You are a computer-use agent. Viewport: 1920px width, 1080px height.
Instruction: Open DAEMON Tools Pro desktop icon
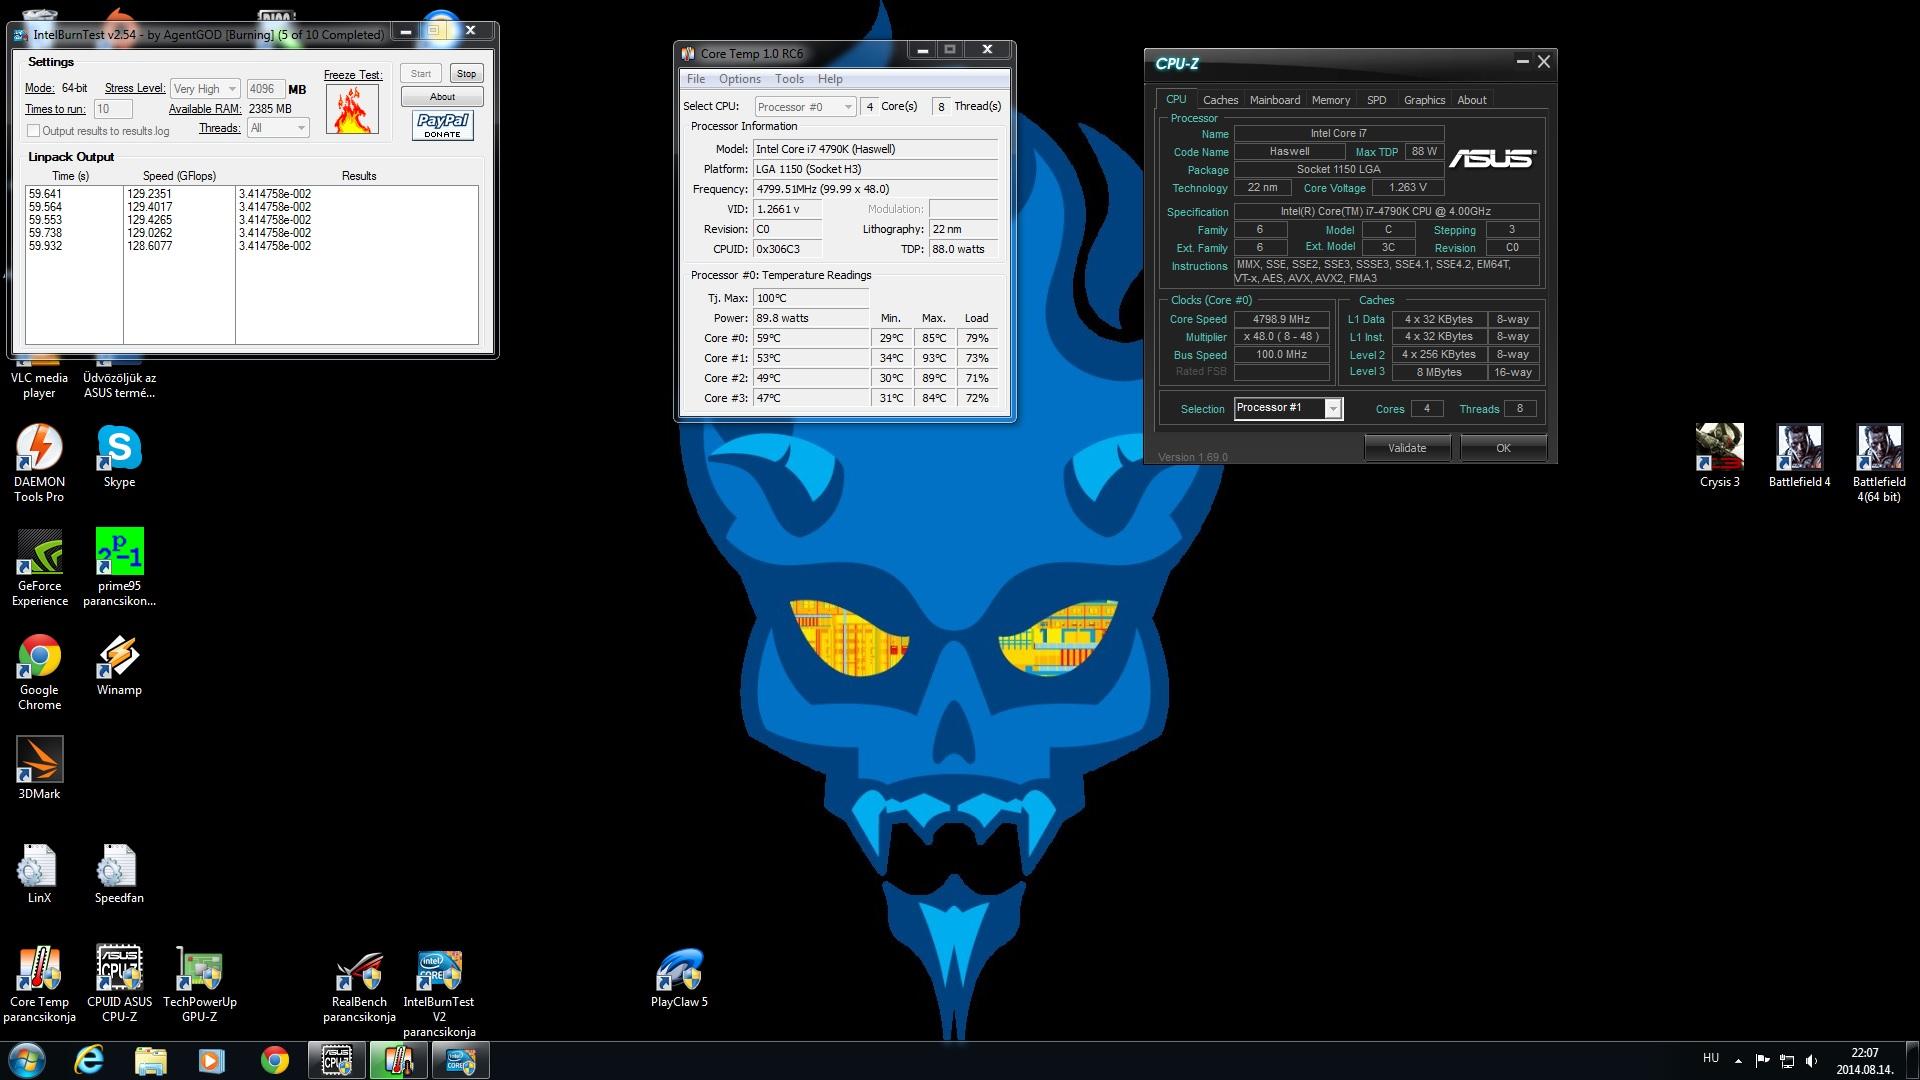[39, 462]
